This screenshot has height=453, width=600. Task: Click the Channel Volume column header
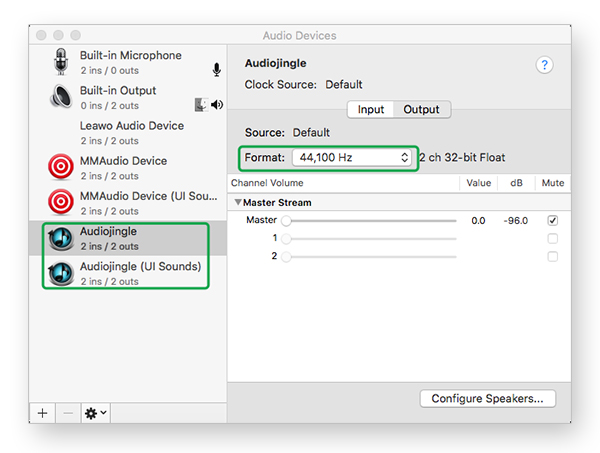[267, 183]
